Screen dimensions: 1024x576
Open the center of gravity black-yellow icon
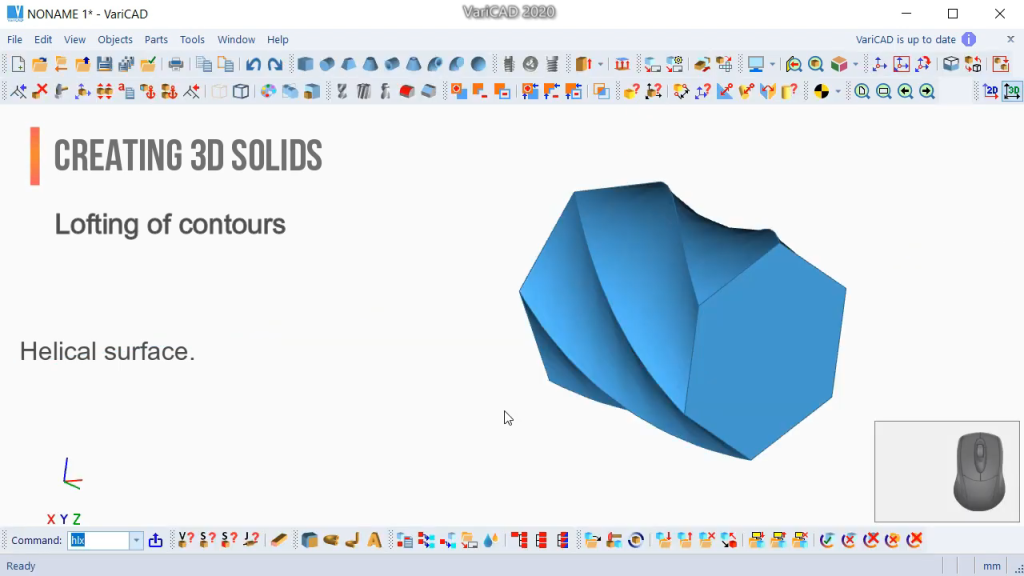(822, 91)
